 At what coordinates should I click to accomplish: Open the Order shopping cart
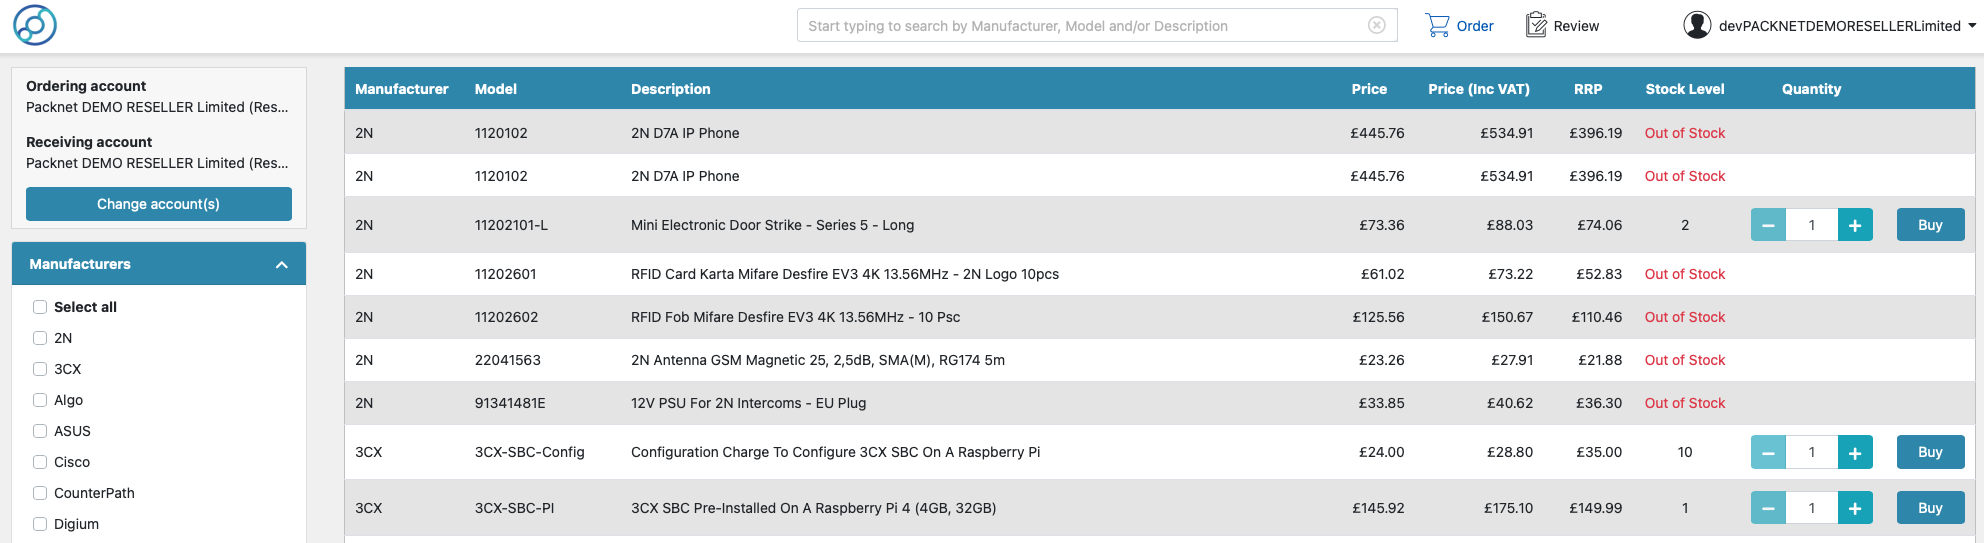click(x=1459, y=25)
